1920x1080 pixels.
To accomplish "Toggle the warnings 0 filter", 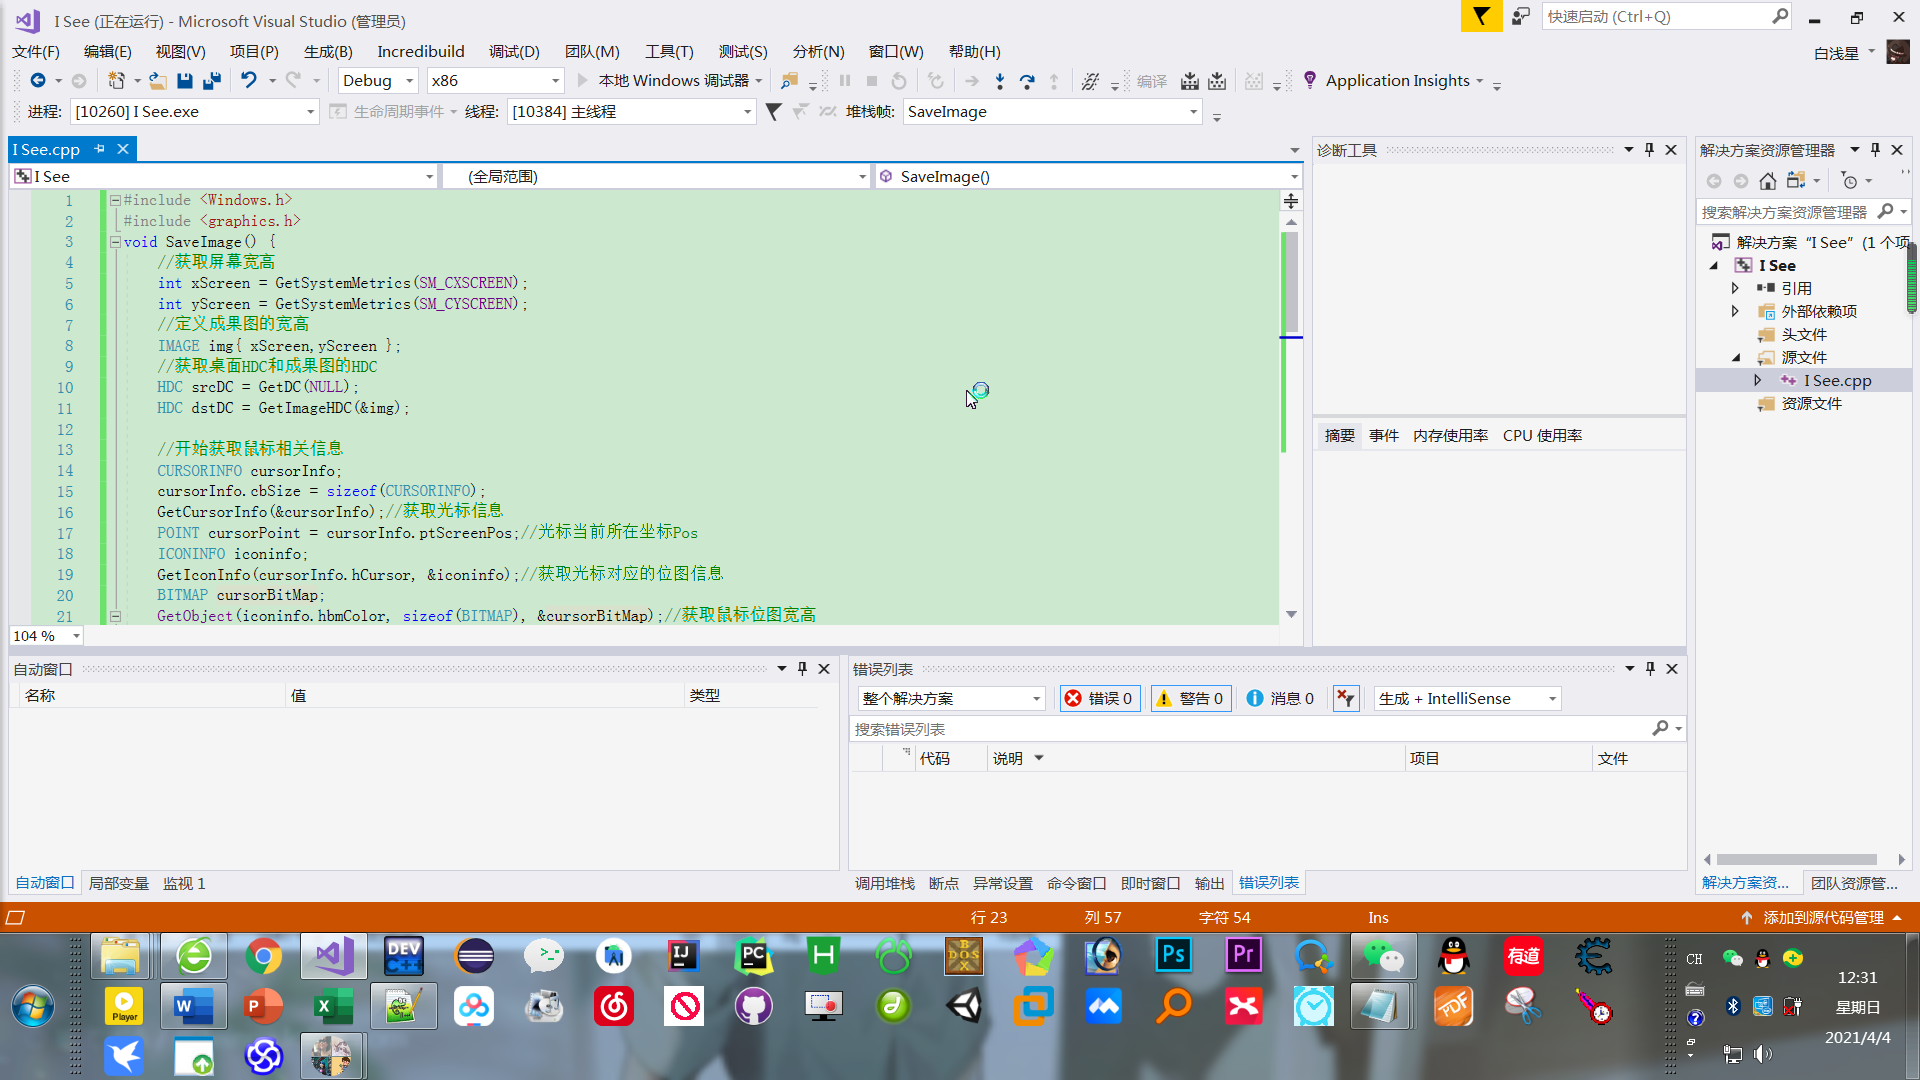I will (1189, 699).
